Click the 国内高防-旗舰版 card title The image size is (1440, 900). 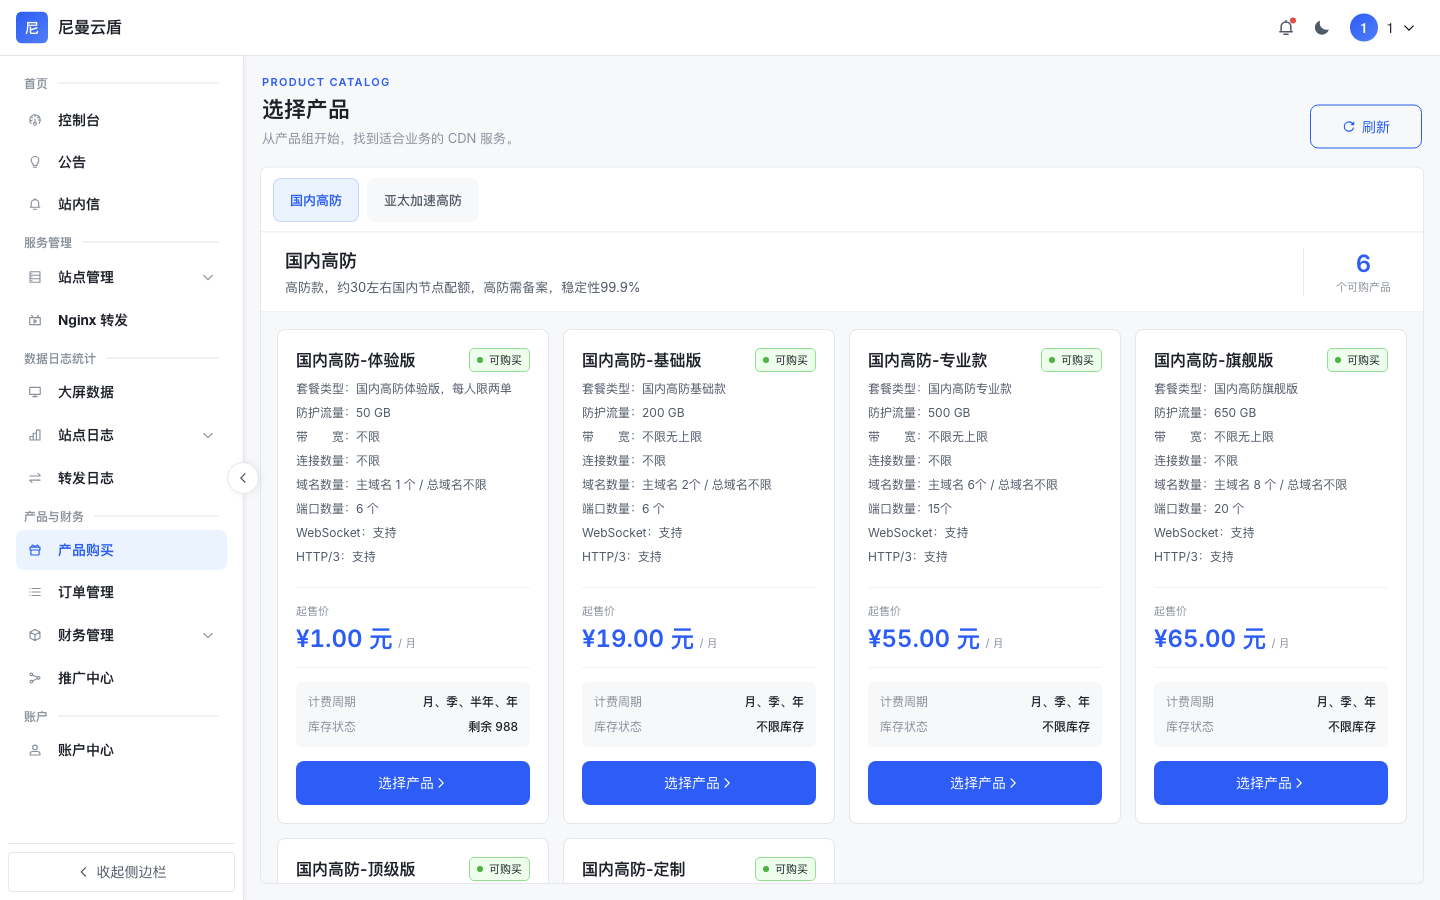pyautogui.click(x=1214, y=360)
